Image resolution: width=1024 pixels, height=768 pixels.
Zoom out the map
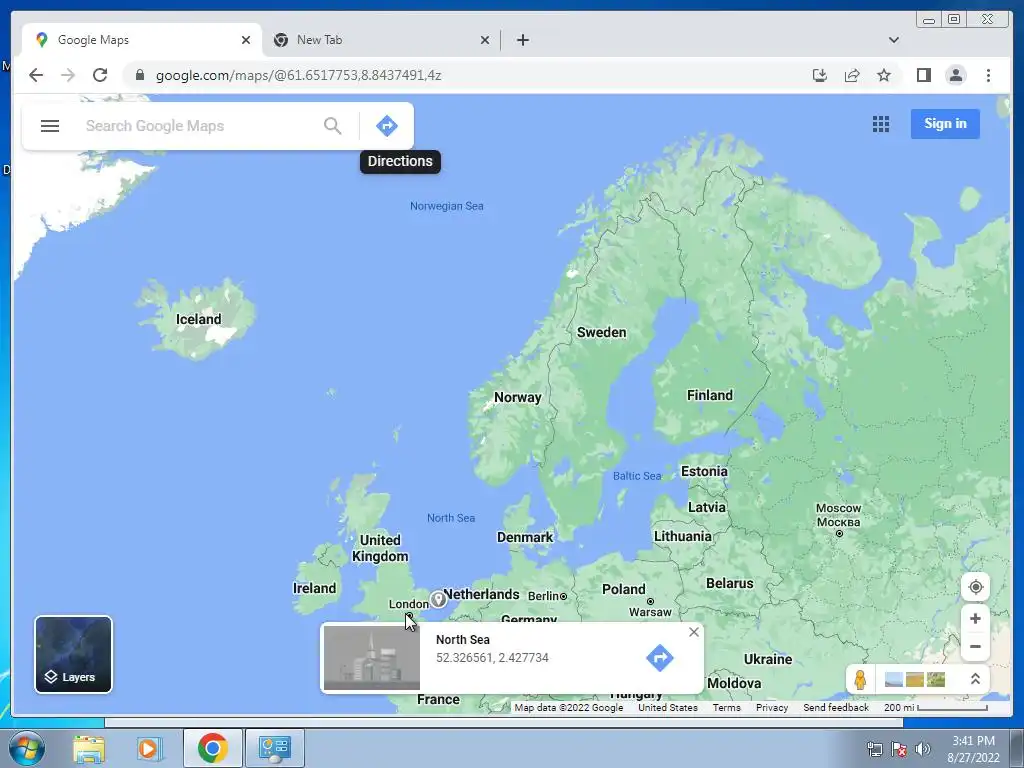(x=975, y=647)
